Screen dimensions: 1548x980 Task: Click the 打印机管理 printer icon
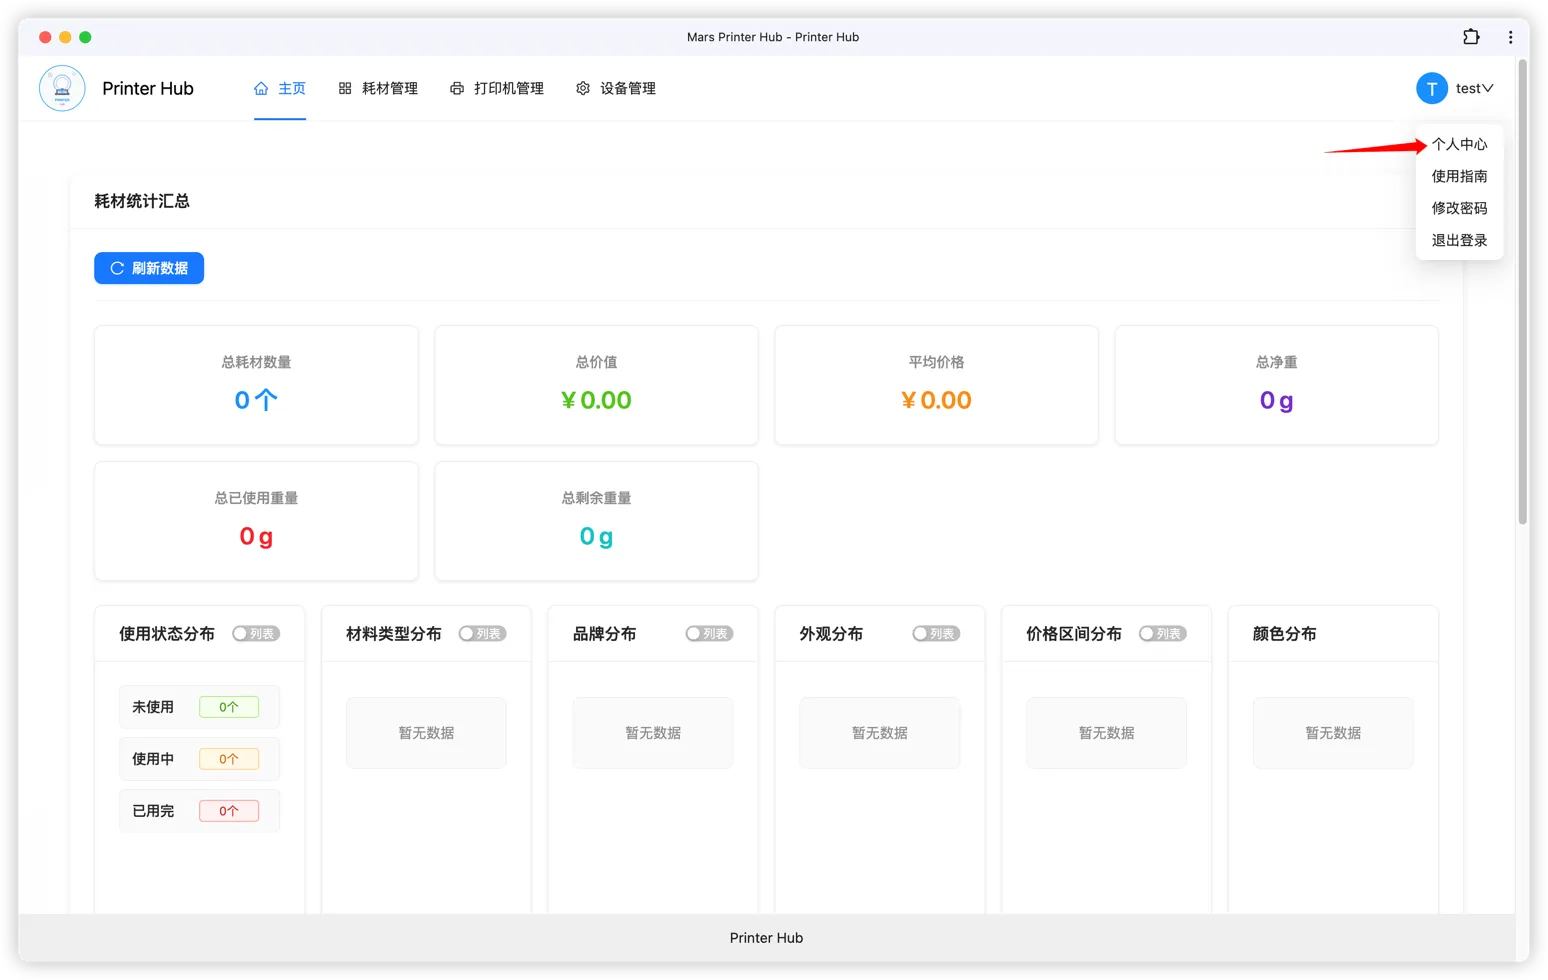[458, 88]
